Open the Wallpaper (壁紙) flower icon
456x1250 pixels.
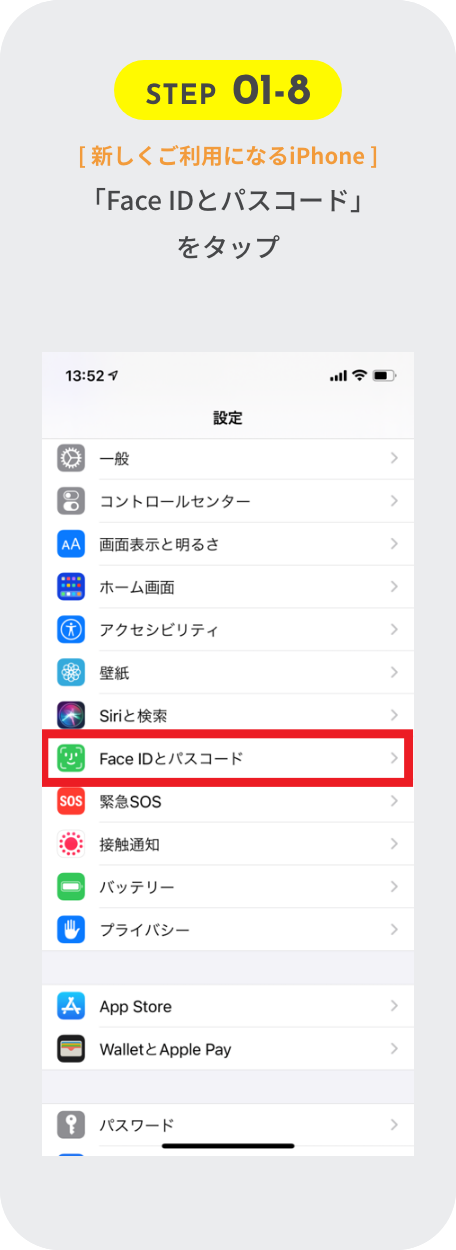71,674
